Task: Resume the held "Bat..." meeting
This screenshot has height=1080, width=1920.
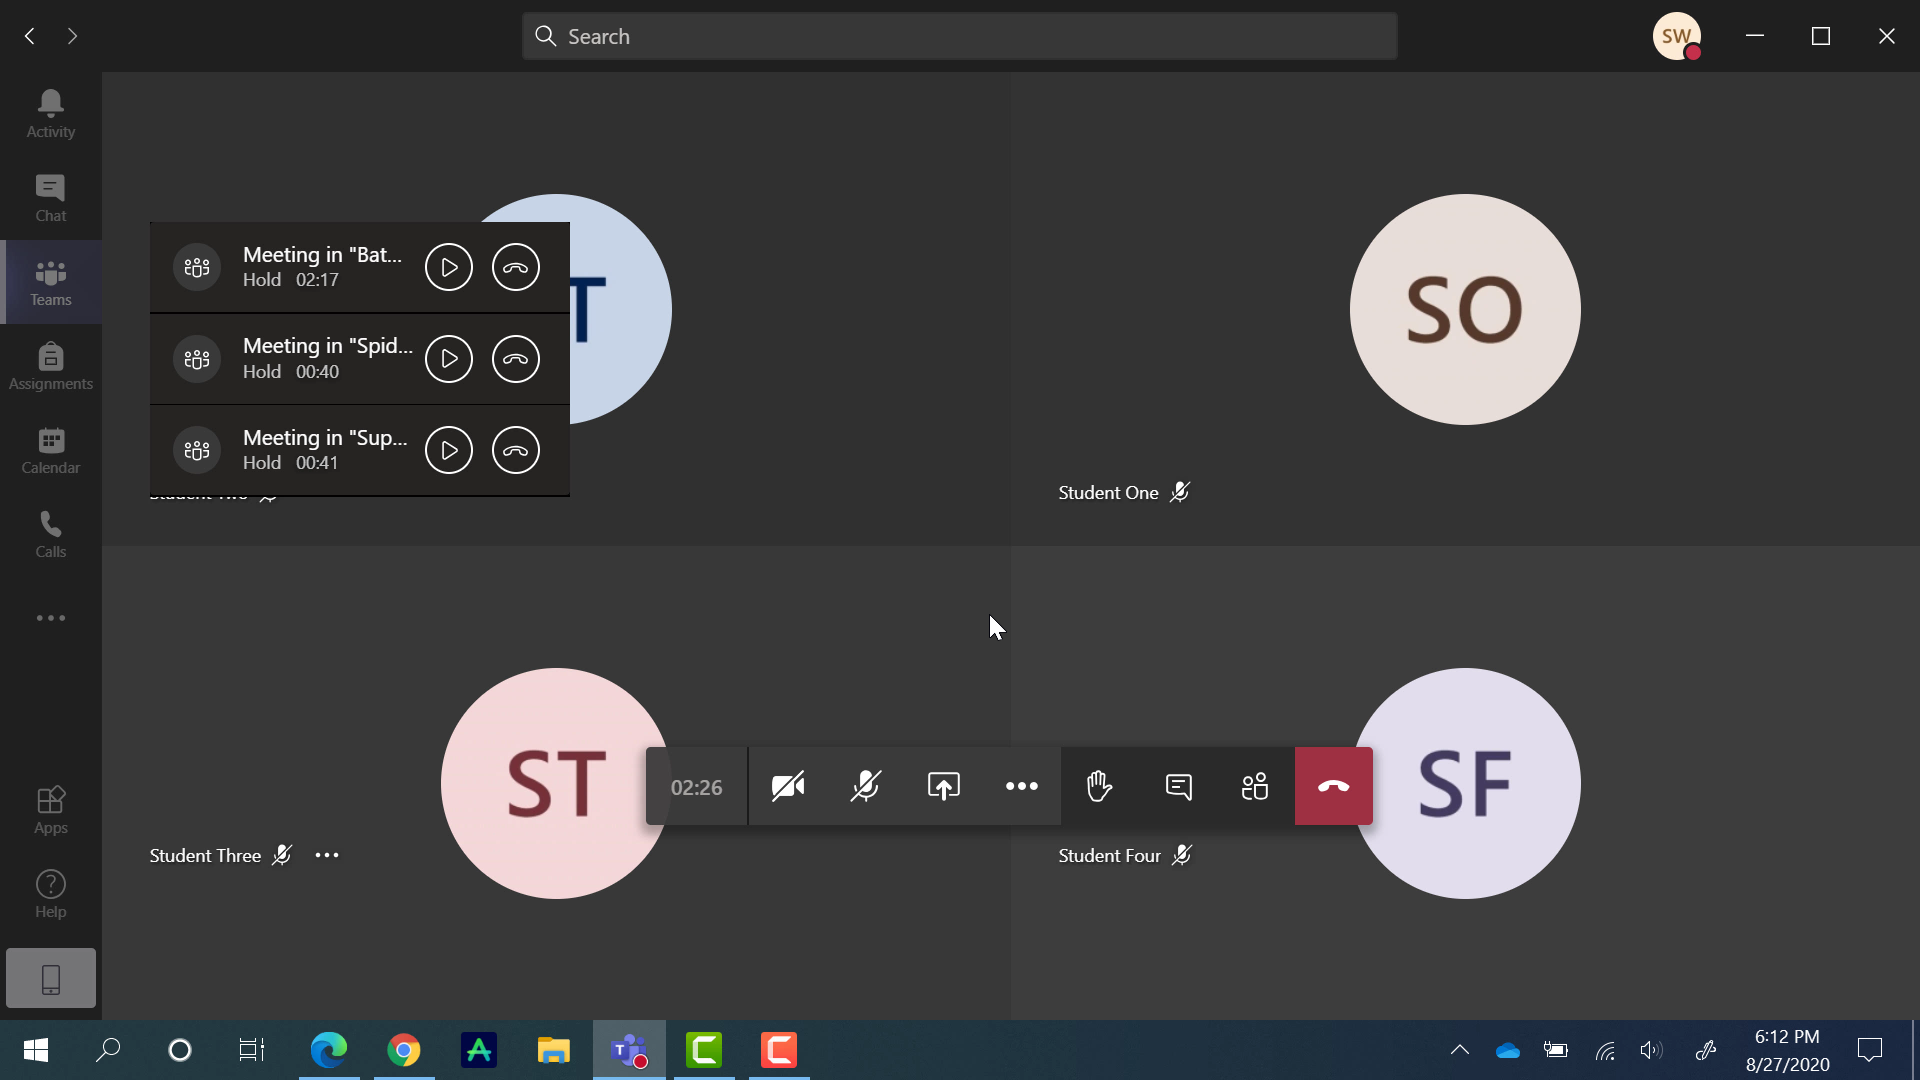Action: [x=449, y=267]
